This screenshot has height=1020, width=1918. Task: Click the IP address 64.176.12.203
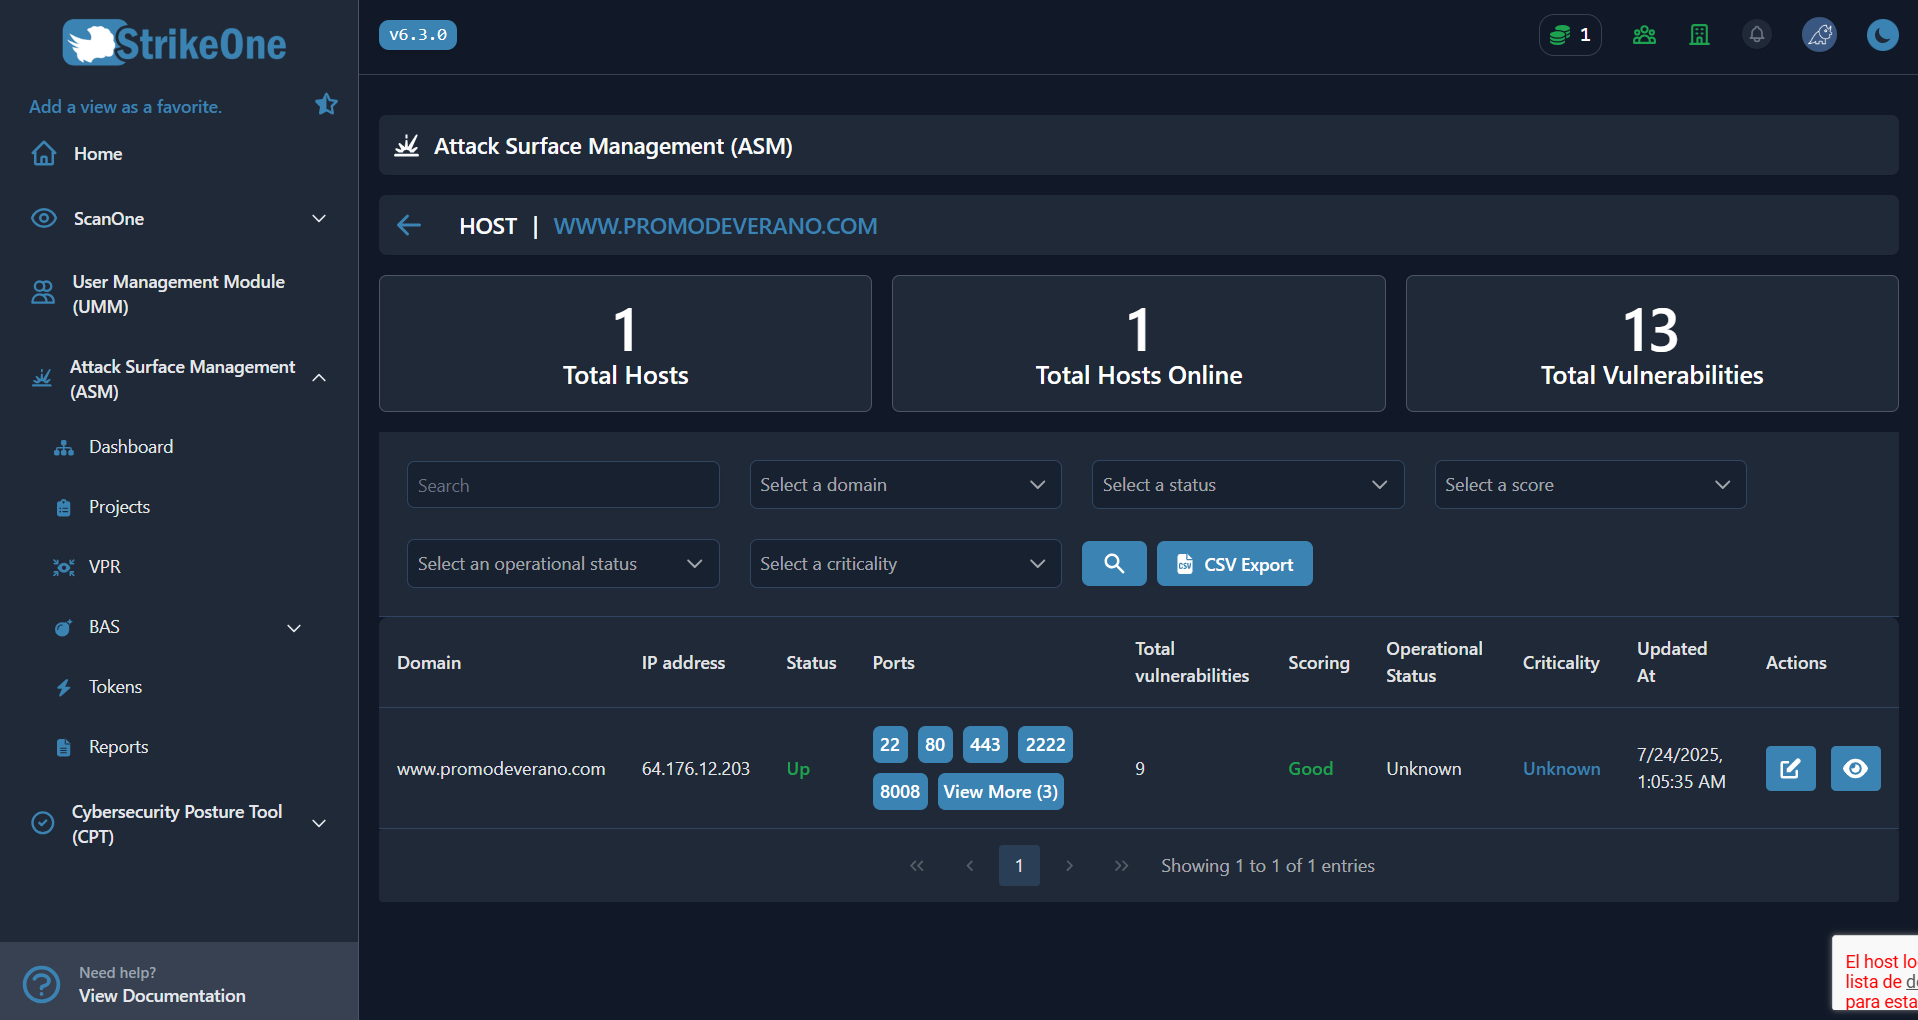696,769
